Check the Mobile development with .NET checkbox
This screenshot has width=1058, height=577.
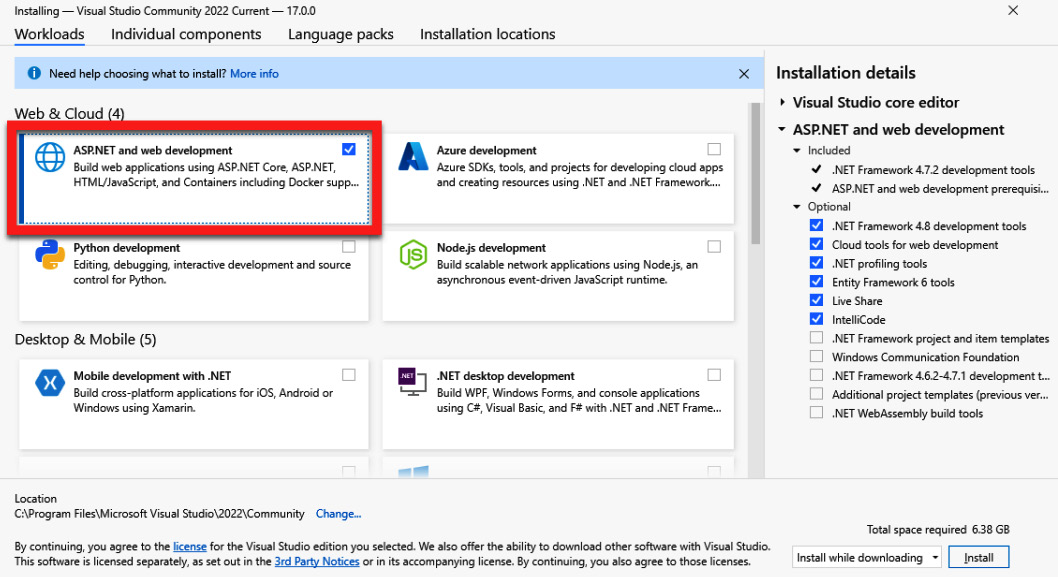click(349, 375)
